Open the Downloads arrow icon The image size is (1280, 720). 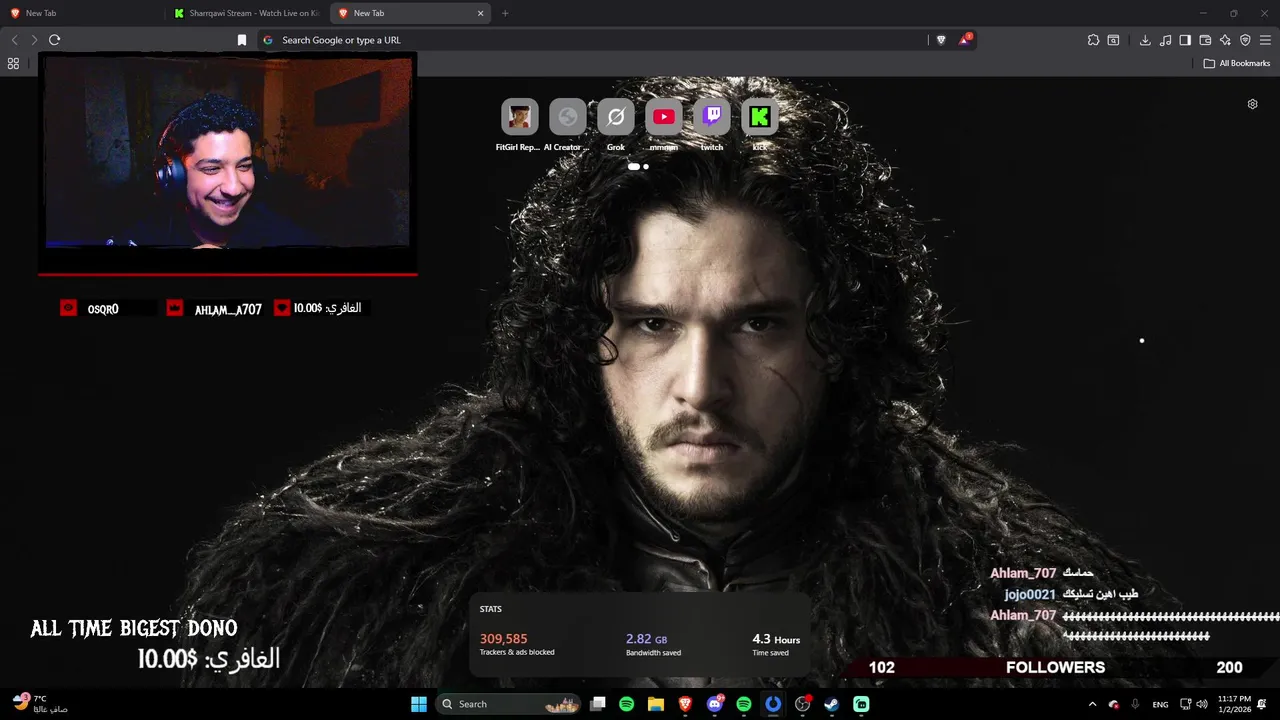(x=1145, y=40)
